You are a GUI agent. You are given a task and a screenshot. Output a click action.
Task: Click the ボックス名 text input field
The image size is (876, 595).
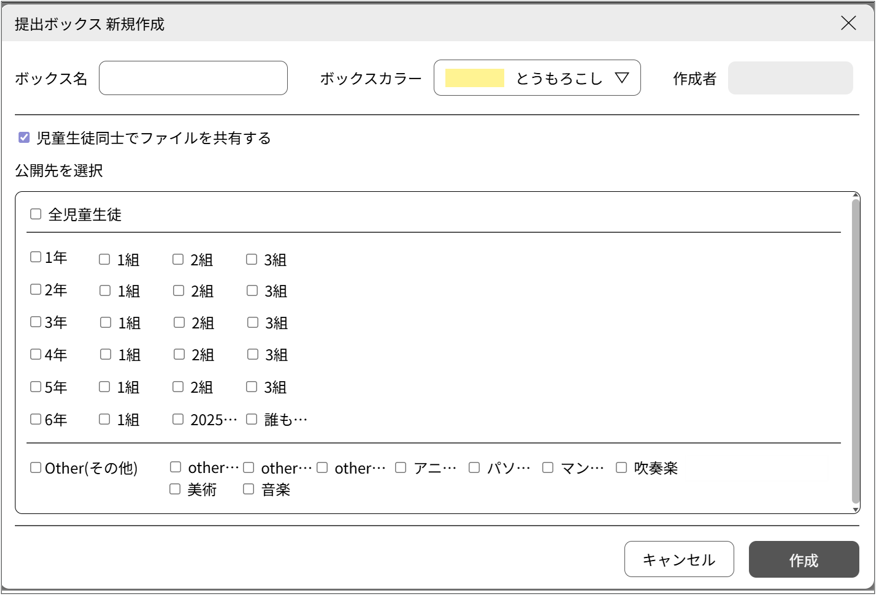click(x=193, y=78)
